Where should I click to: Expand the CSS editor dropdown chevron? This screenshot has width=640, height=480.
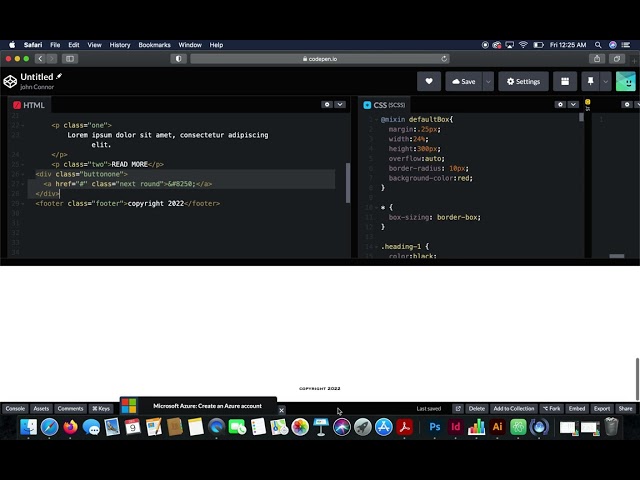coord(573,104)
